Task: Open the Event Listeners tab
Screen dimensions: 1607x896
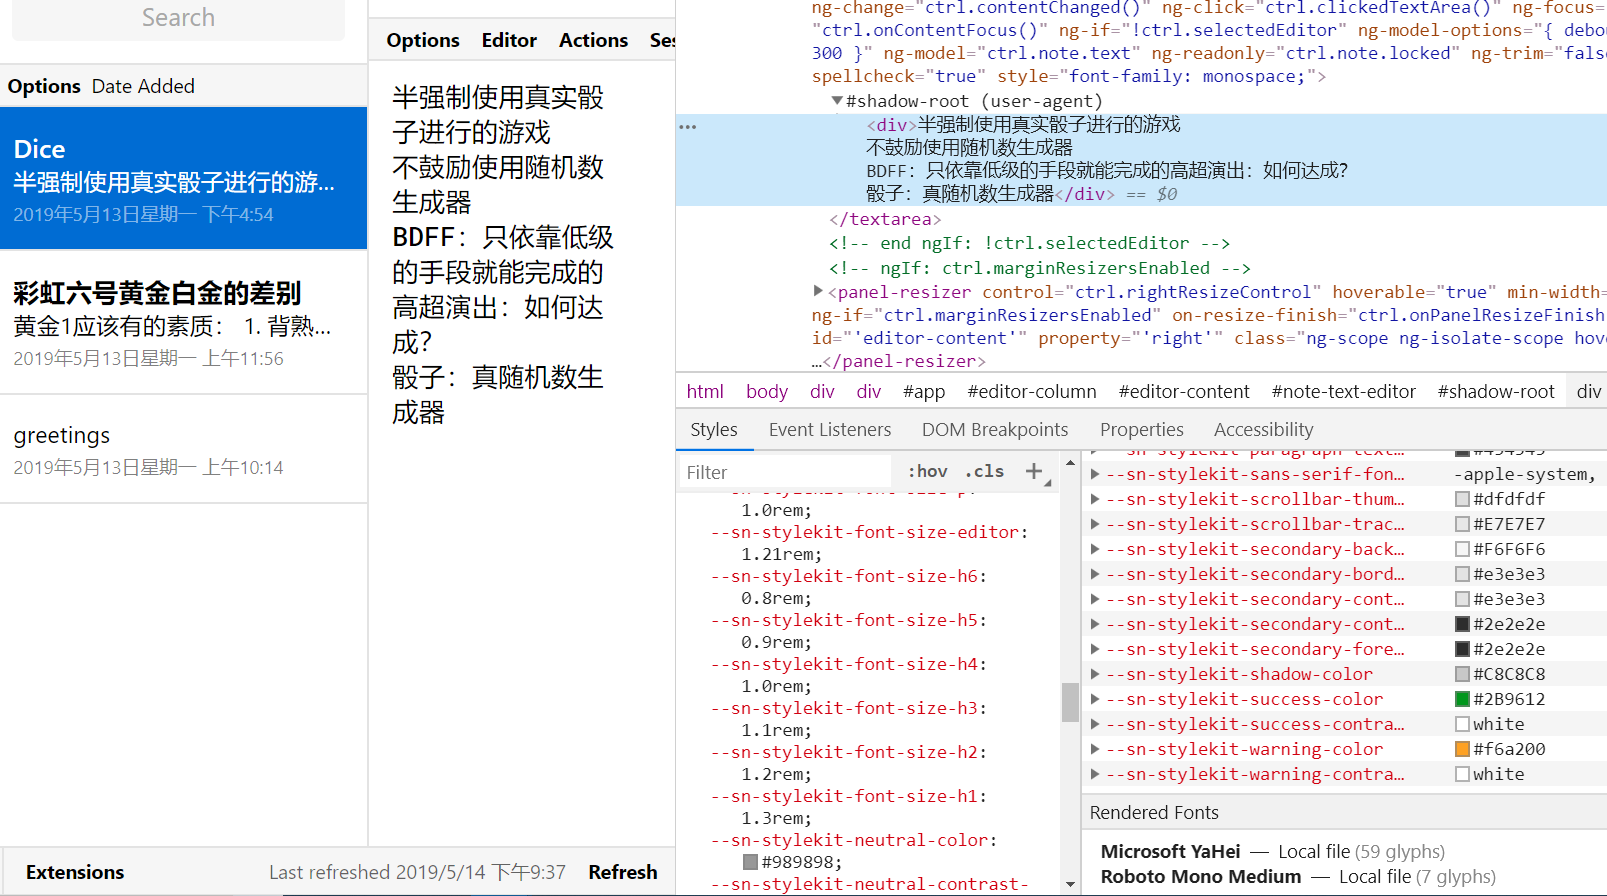Action: point(830,430)
